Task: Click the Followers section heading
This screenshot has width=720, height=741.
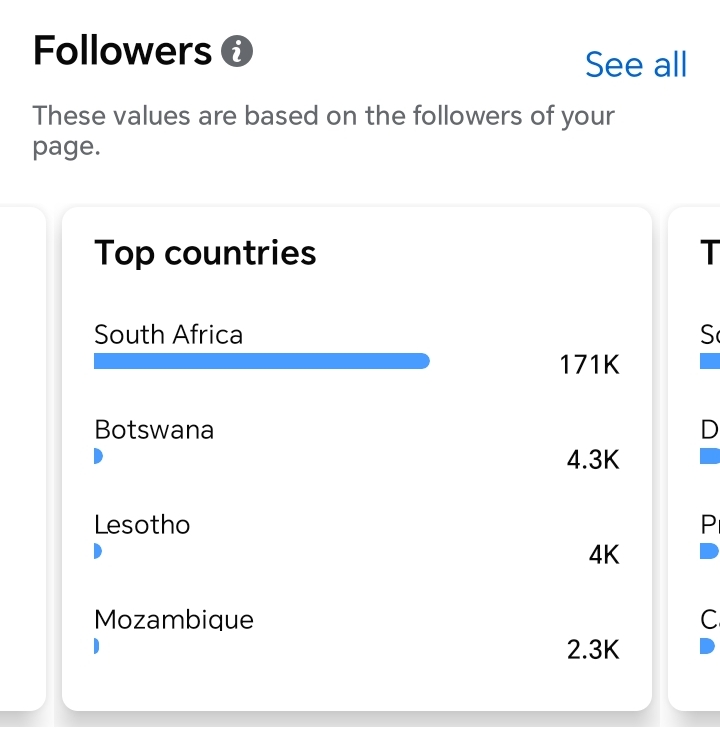Action: pos(122,51)
